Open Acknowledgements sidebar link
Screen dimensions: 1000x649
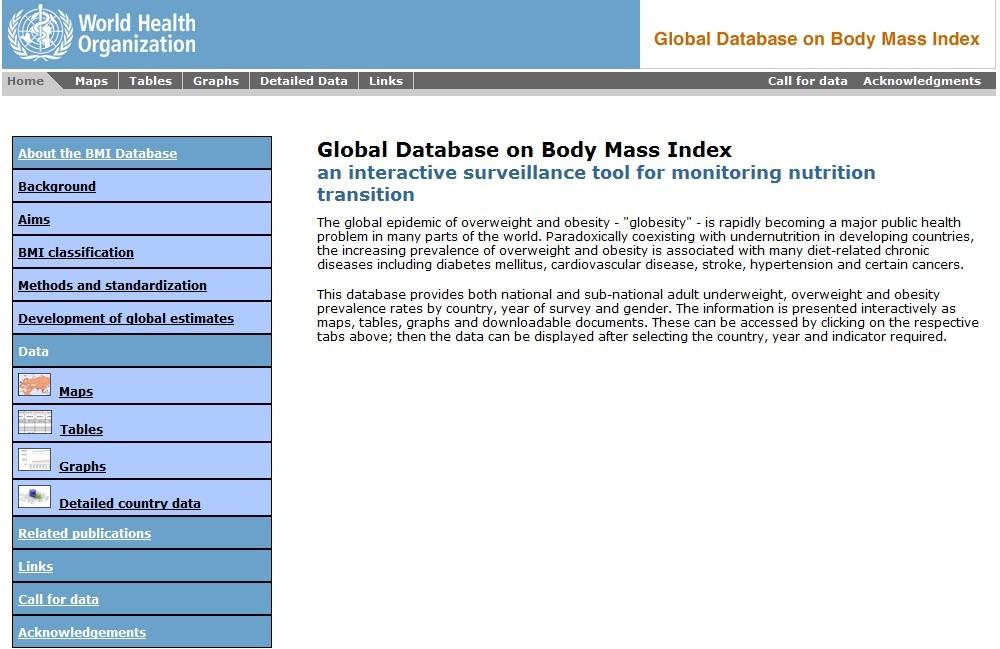pos(82,633)
